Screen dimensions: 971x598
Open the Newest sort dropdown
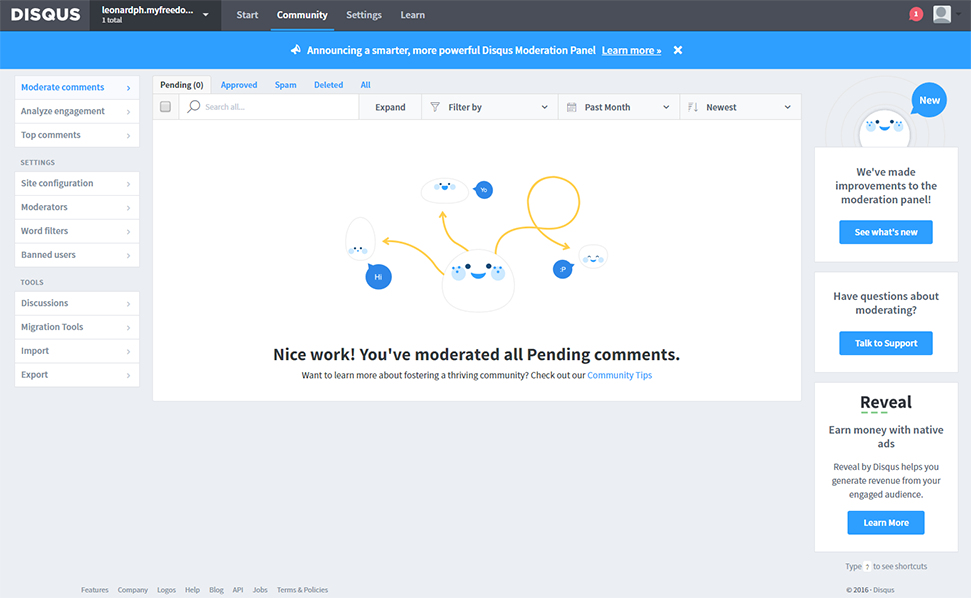(x=740, y=107)
